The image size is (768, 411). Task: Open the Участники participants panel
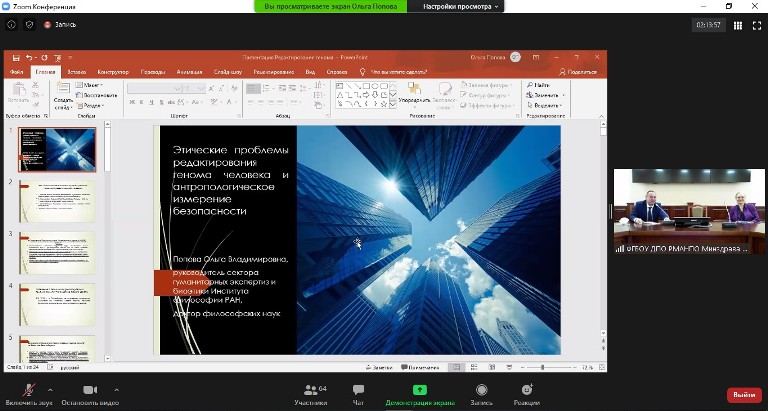click(309, 390)
